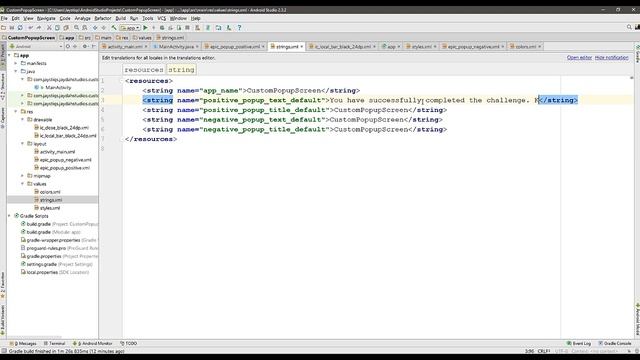The image size is (640, 360).
Task: Open the Gradle Console panel
Action: [615, 344]
